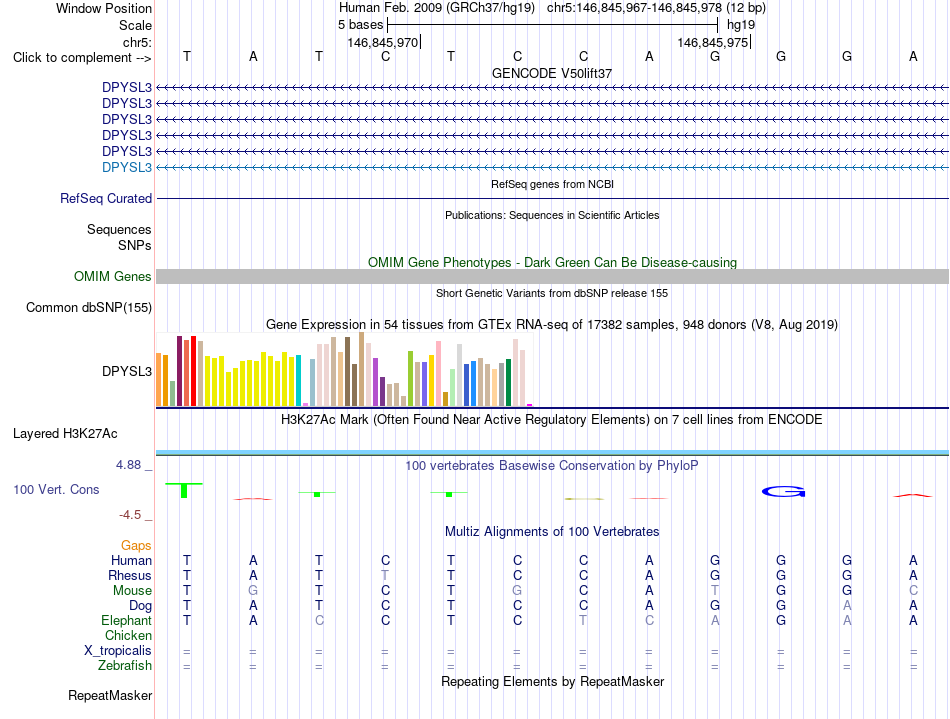Viewport: 950px width, 719px height.
Task: Click the Human species label
Action: click(x=131, y=560)
